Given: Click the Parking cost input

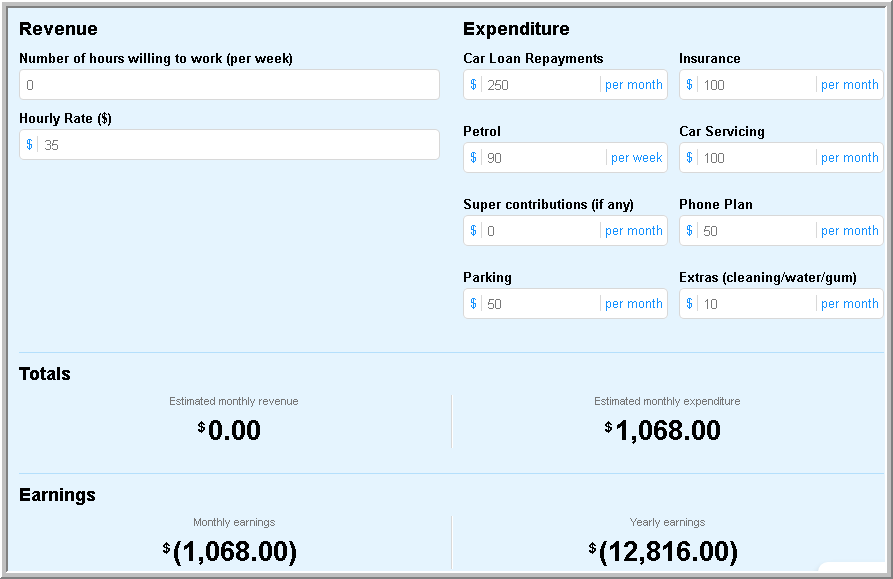Looking at the screenshot, I should point(540,304).
